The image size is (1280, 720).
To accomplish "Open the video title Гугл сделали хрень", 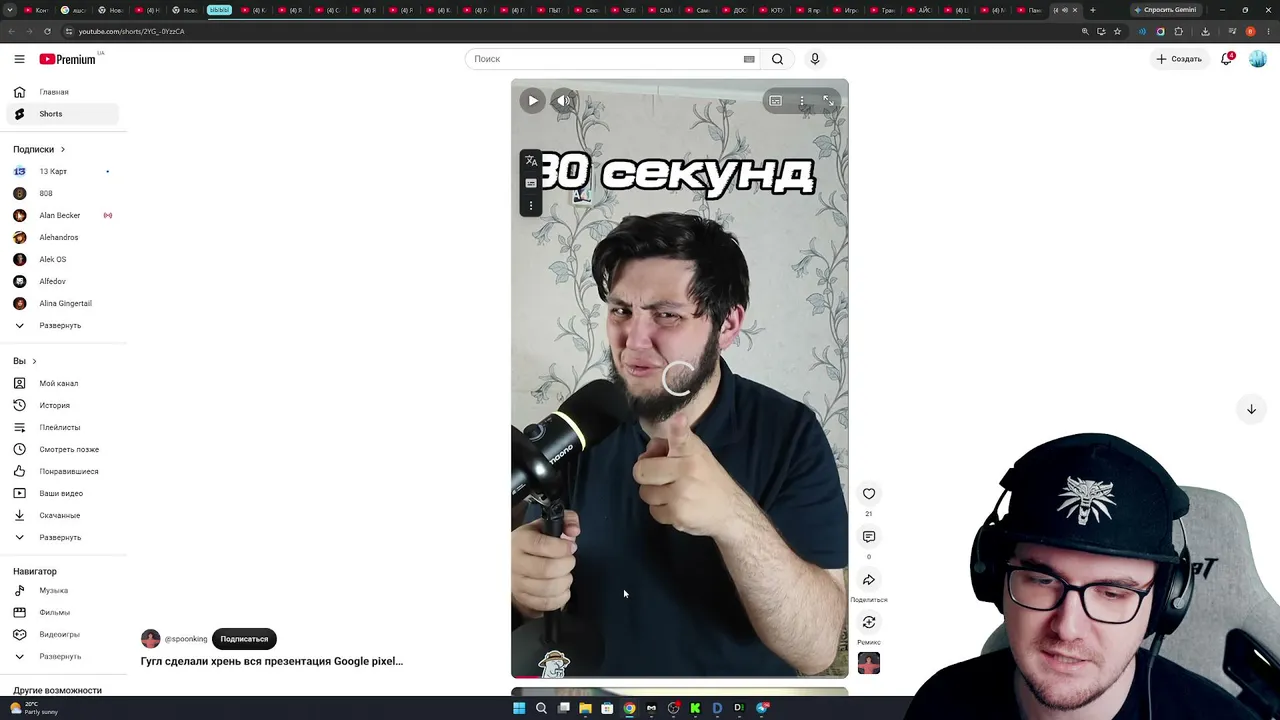I will [x=272, y=661].
